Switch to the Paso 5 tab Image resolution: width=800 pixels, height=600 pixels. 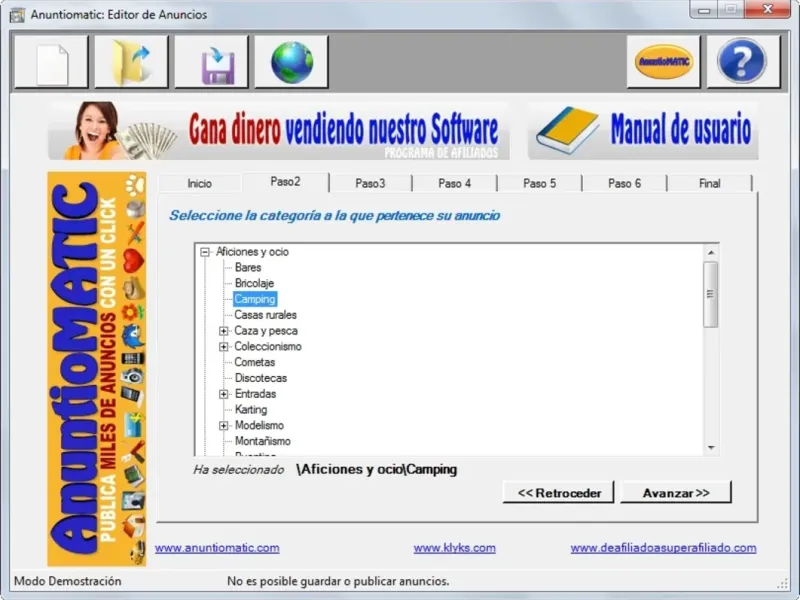[539, 184]
